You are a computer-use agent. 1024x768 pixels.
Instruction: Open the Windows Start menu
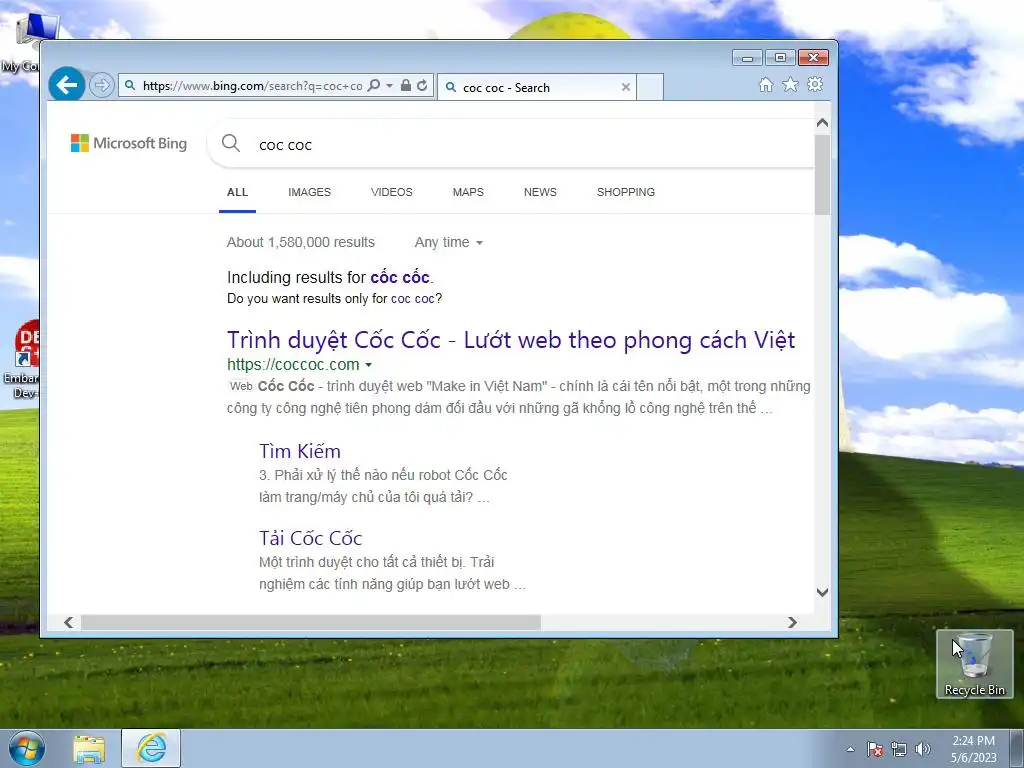point(27,748)
